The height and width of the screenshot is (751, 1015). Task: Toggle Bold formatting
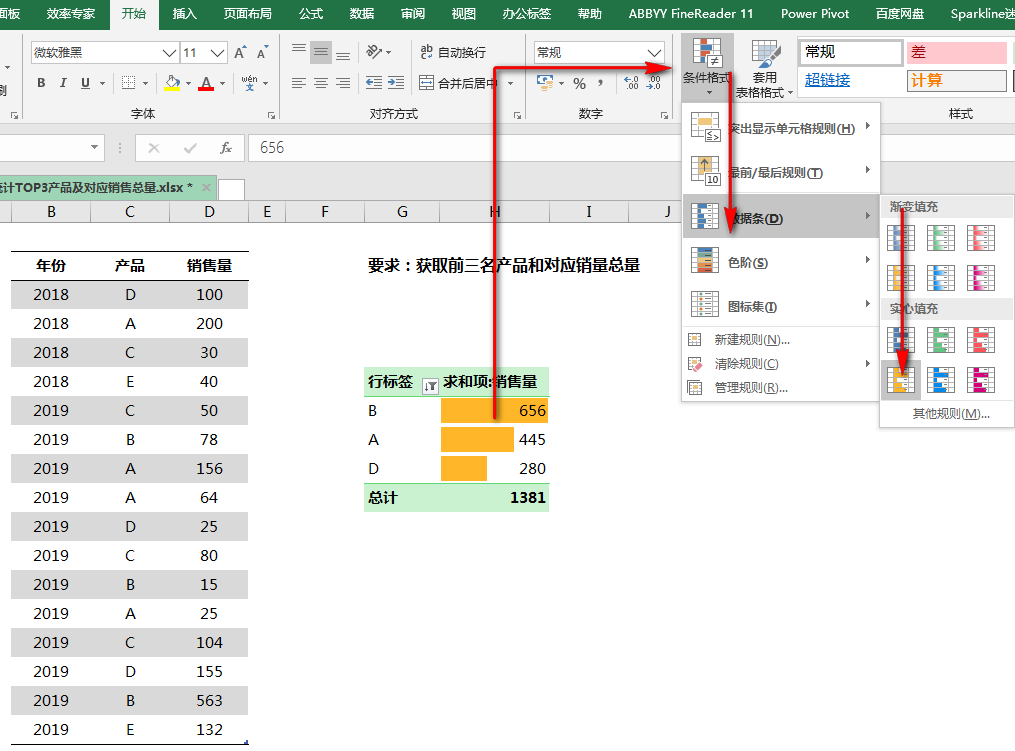[x=41, y=83]
